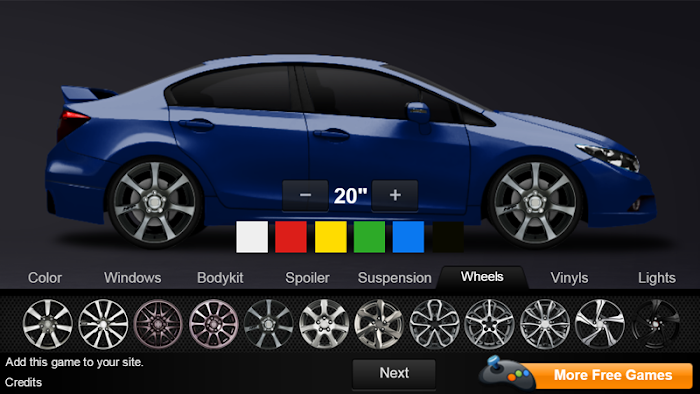
Task: Open the Vinyls tab
Action: (x=569, y=278)
